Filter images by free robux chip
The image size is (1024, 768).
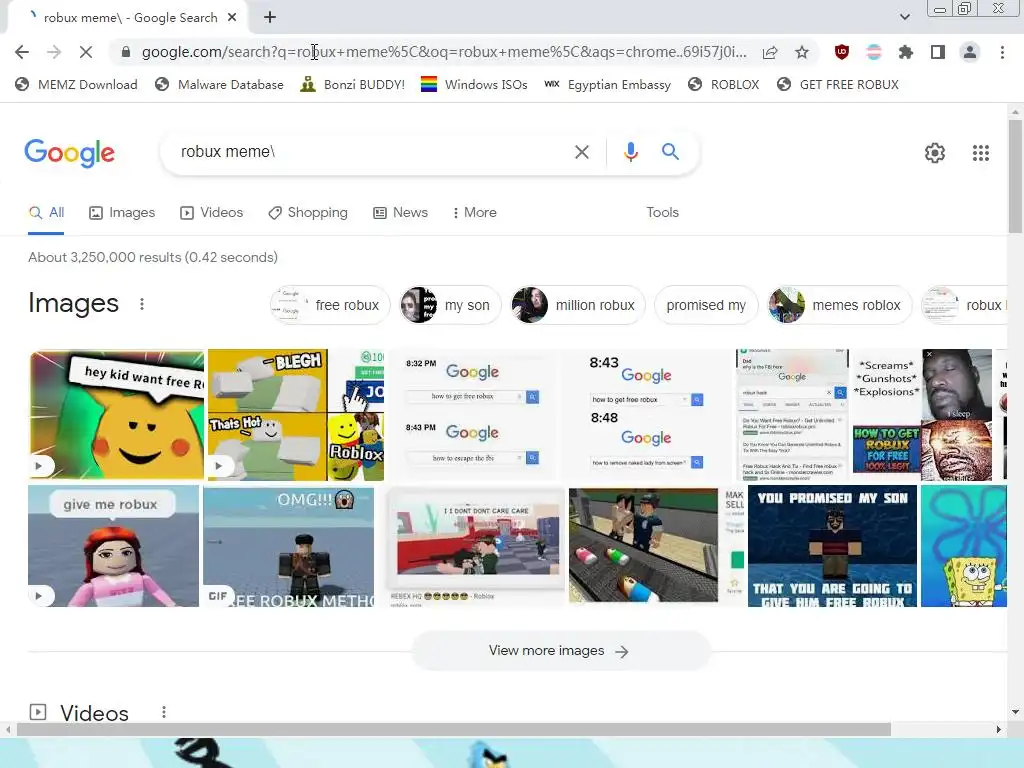point(330,305)
